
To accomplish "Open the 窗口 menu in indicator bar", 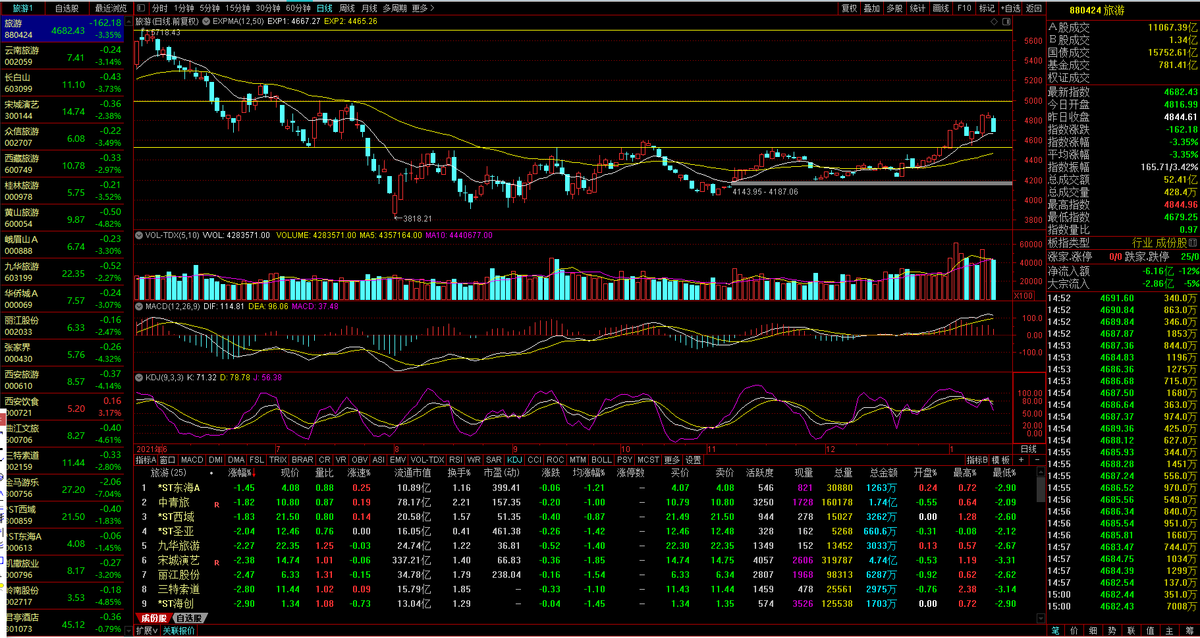I will [x=168, y=460].
